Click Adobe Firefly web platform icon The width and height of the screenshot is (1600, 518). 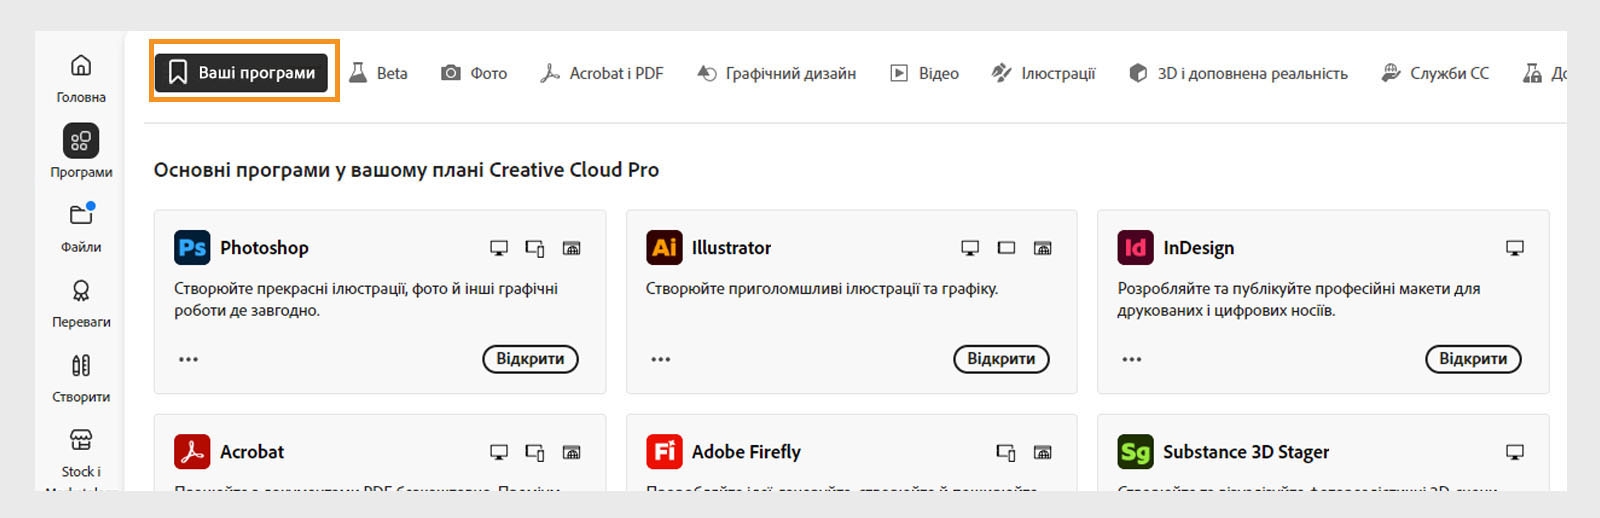[x=1042, y=452]
